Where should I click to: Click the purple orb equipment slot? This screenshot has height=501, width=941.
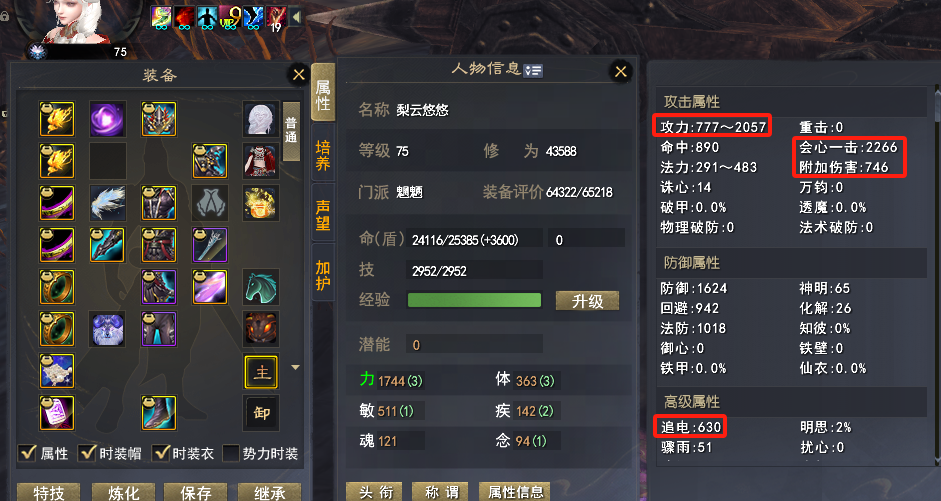(107, 119)
